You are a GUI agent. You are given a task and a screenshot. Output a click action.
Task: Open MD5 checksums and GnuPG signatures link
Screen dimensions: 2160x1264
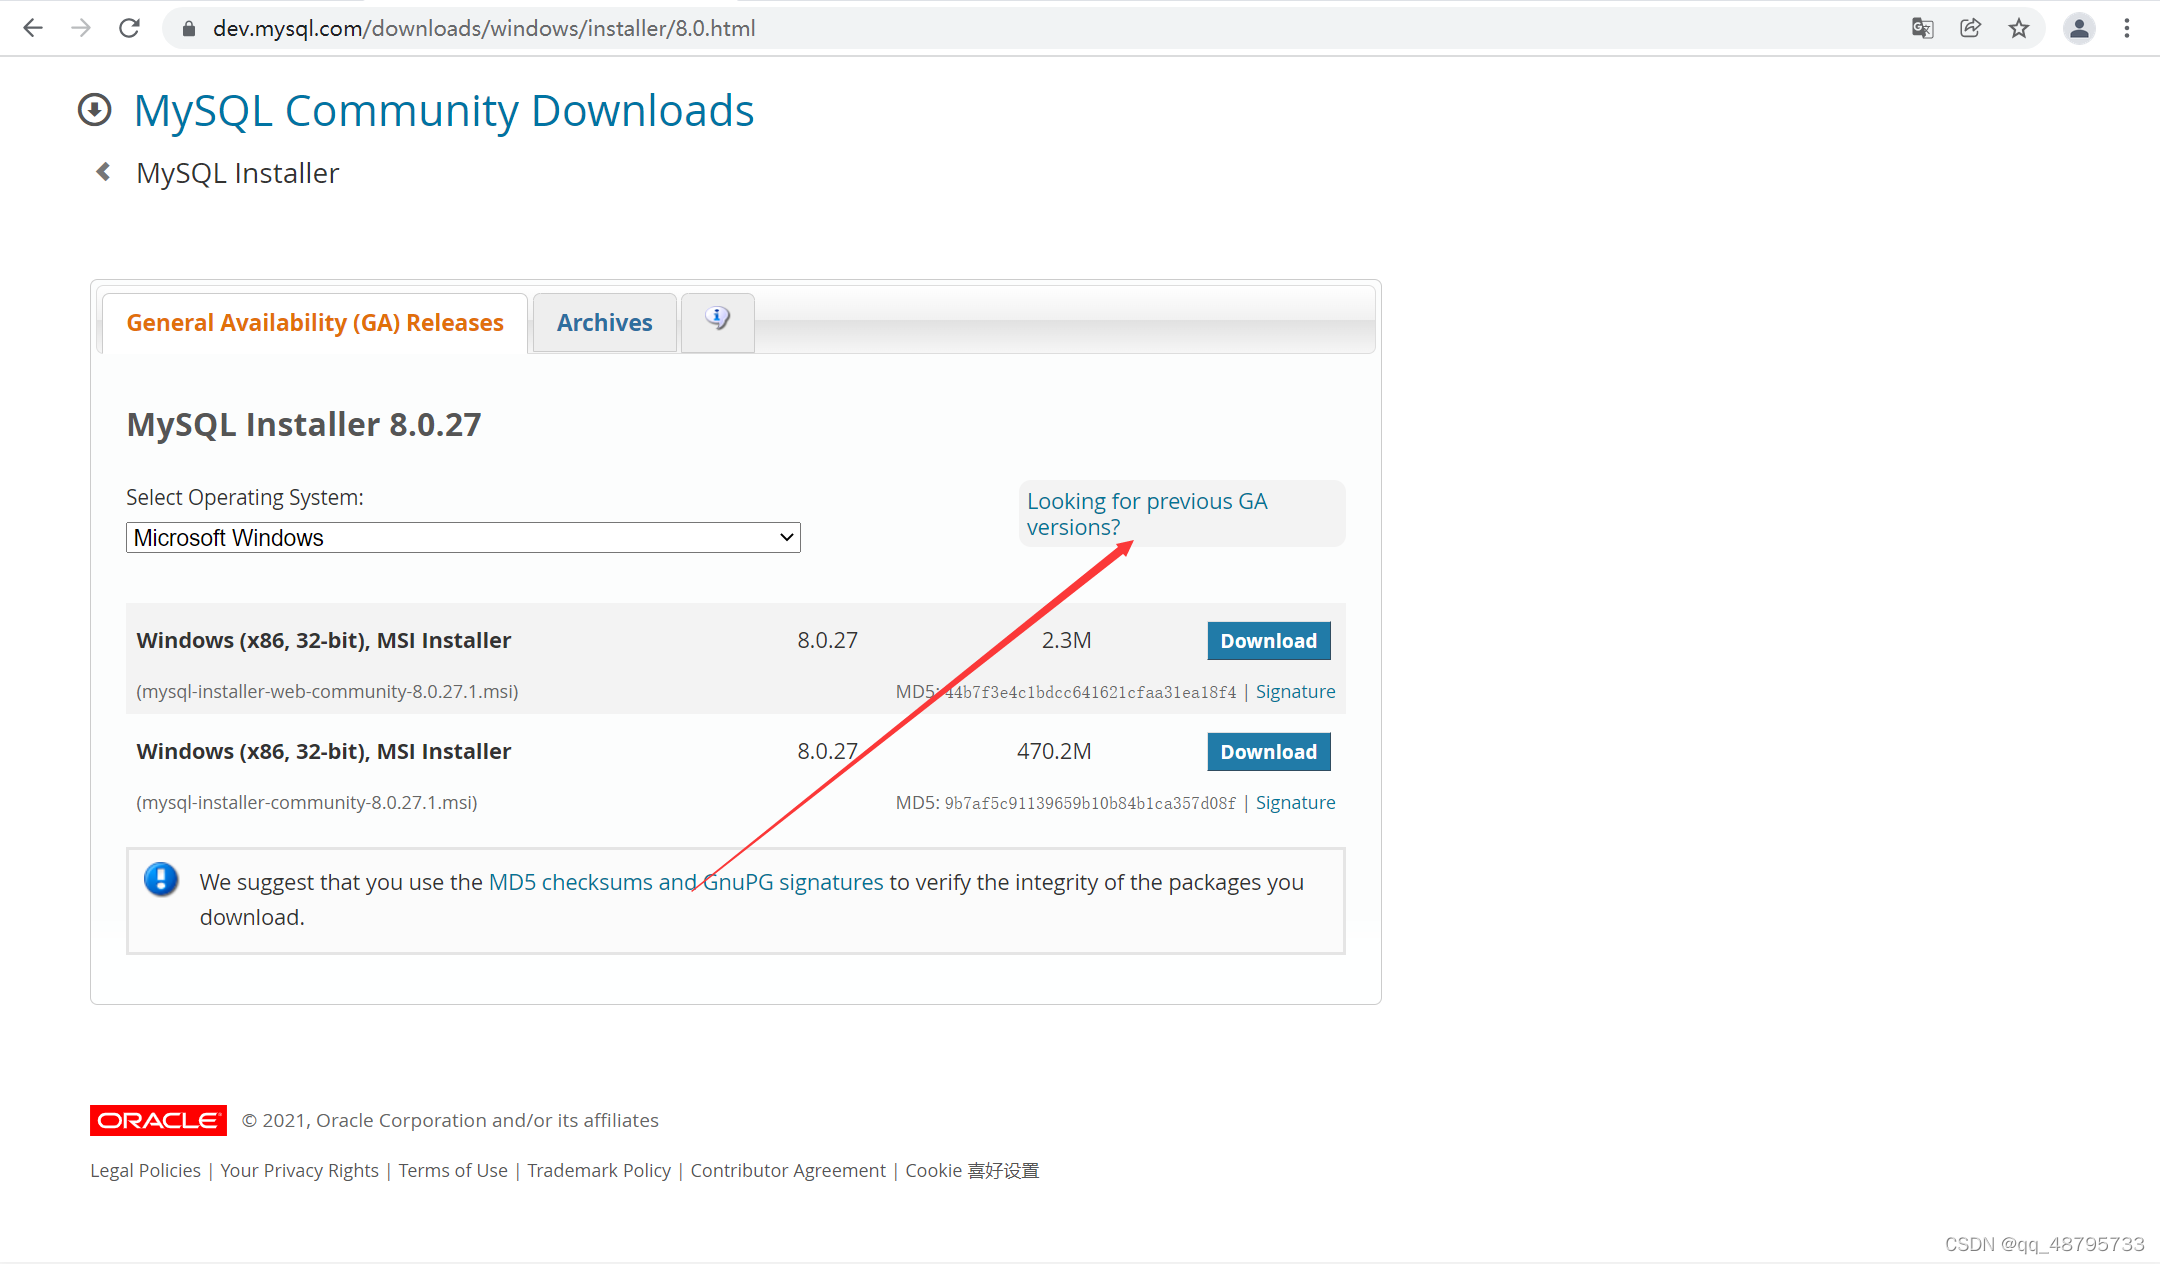[x=686, y=882]
